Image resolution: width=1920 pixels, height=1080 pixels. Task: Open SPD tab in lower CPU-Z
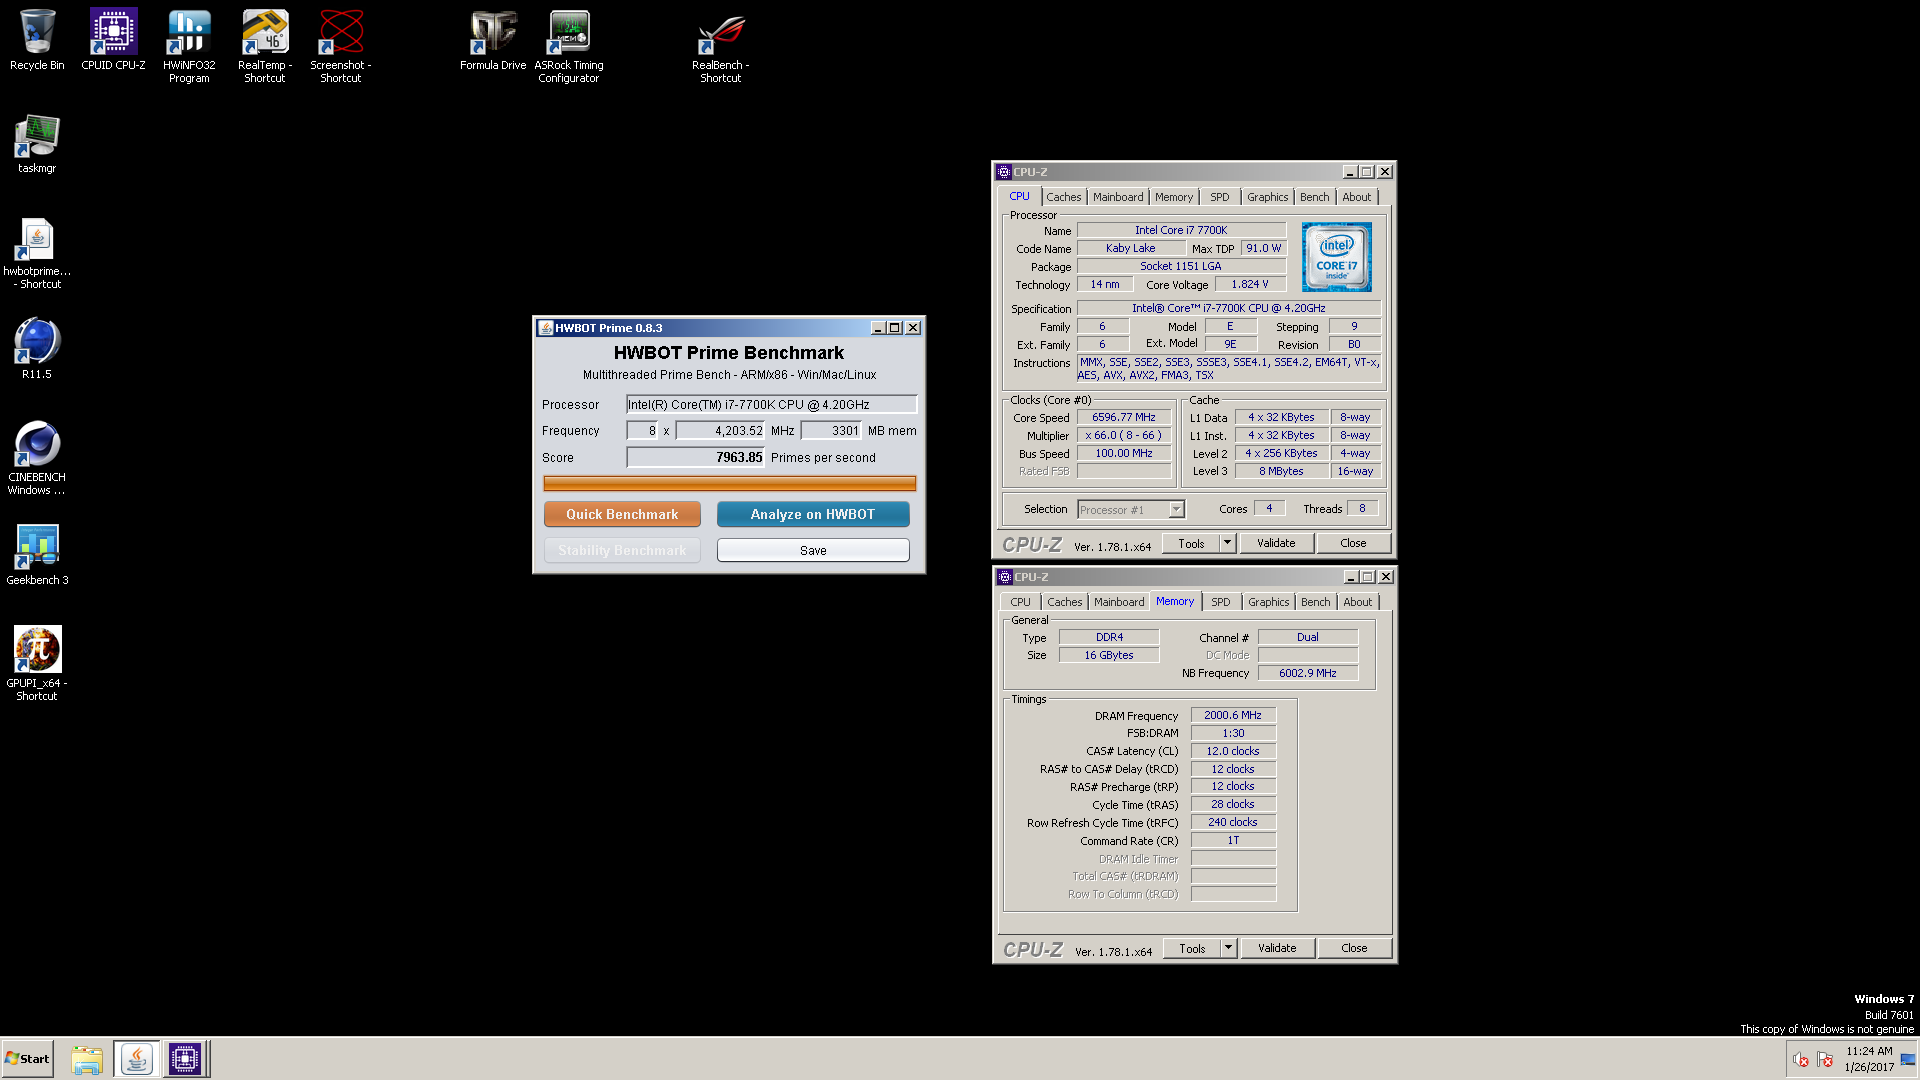pos(1221,602)
